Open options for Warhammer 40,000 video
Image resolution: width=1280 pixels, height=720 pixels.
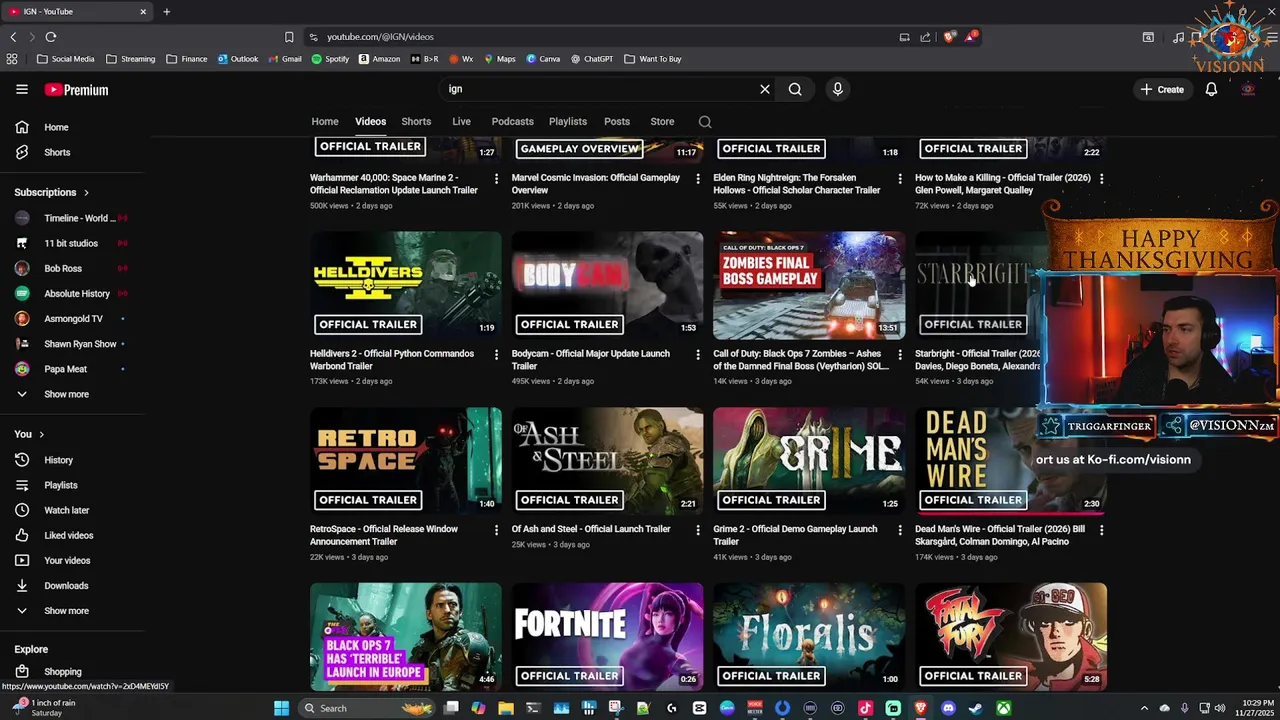496,178
